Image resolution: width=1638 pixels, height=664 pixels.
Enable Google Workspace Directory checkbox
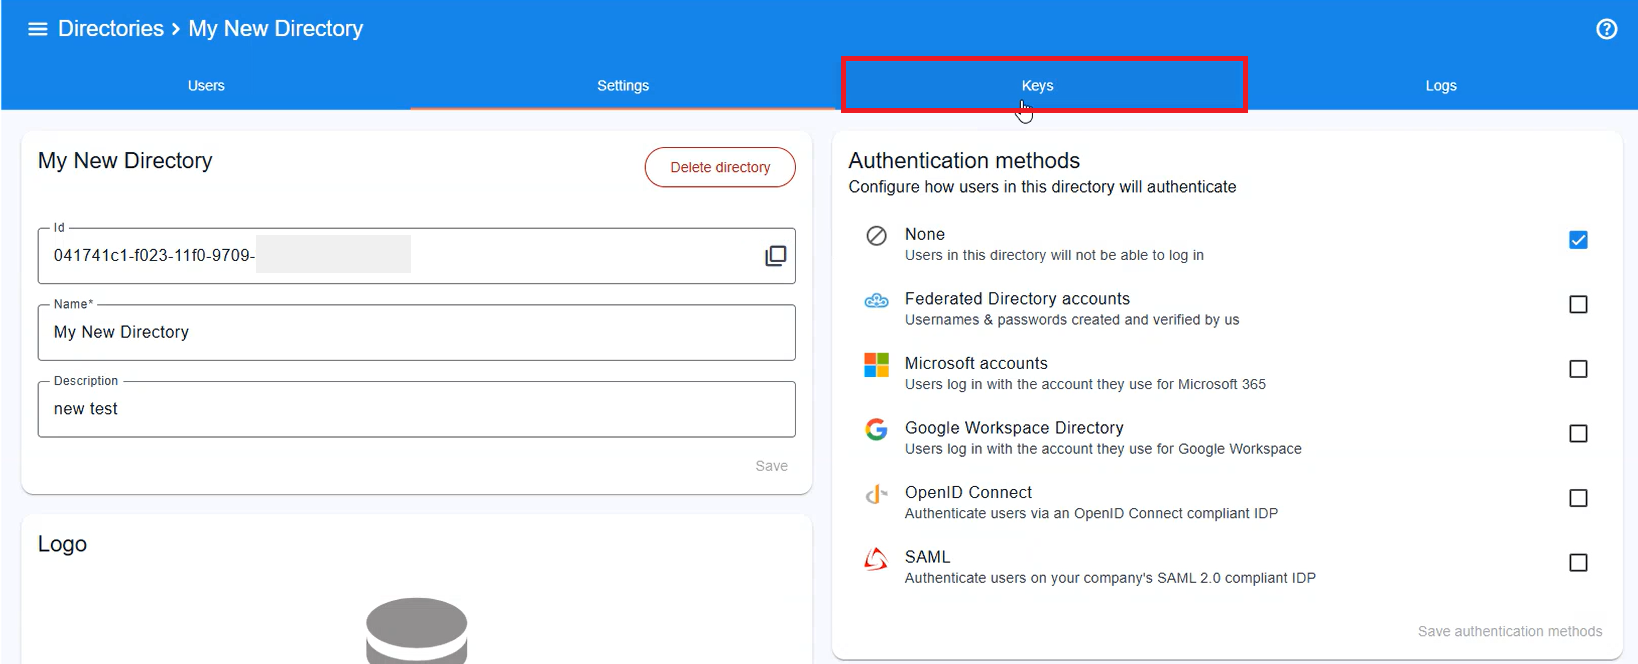(1578, 433)
